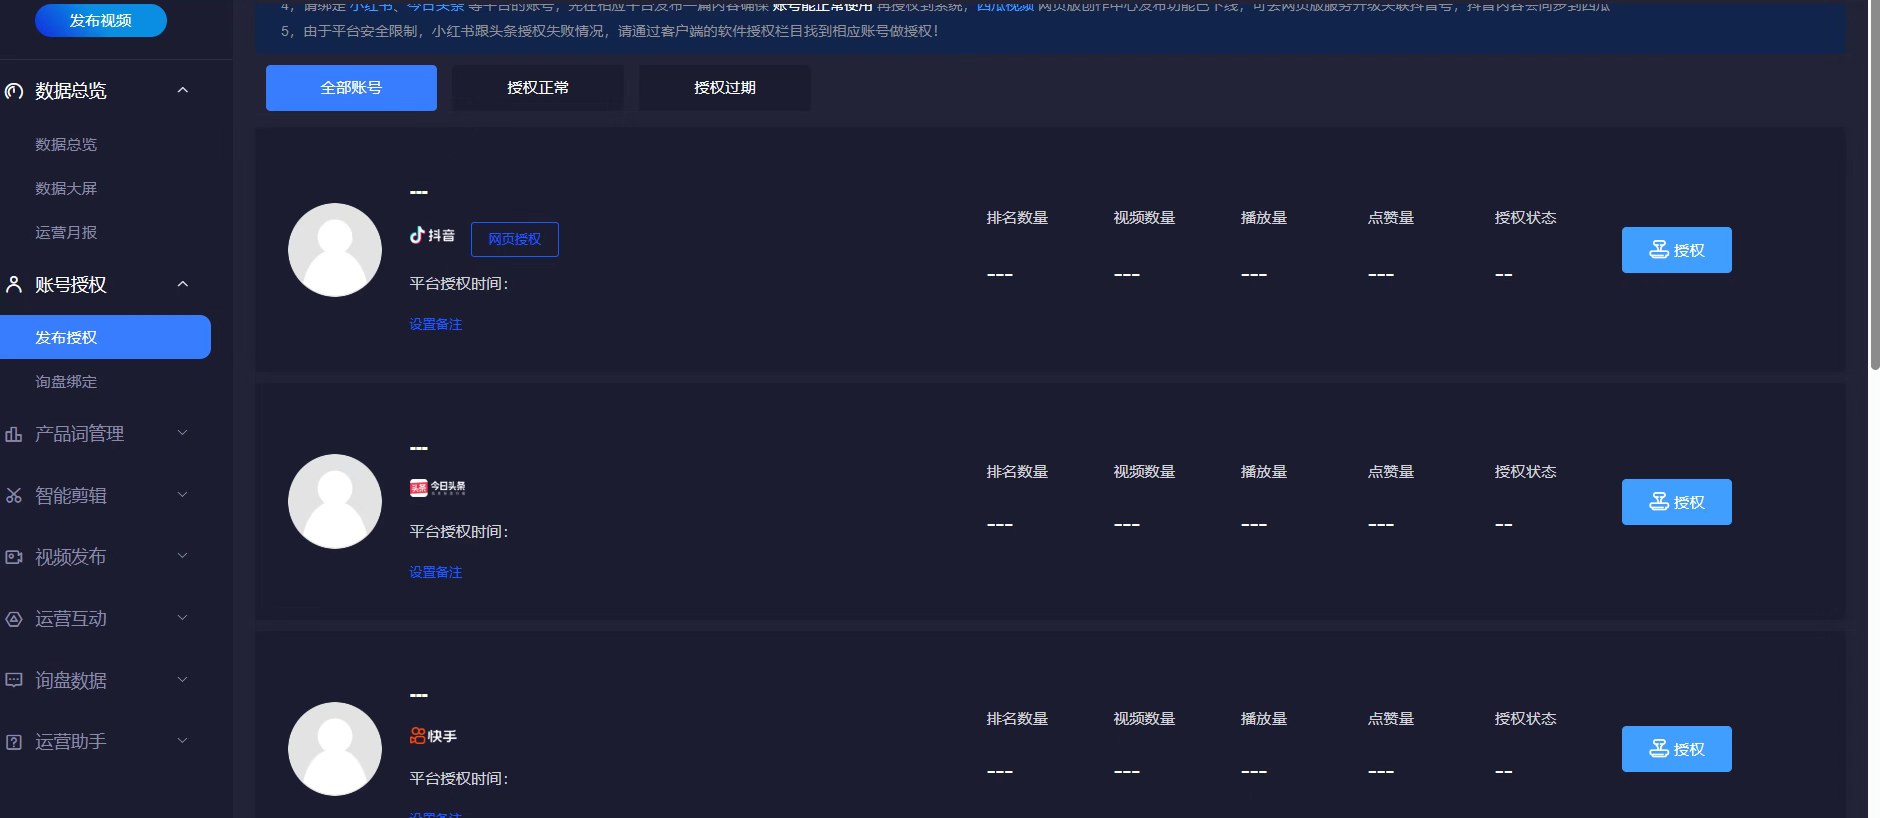Open the 运营月报 submenu item
Viewport: 1880px width, 818px height.
(66, 232)
